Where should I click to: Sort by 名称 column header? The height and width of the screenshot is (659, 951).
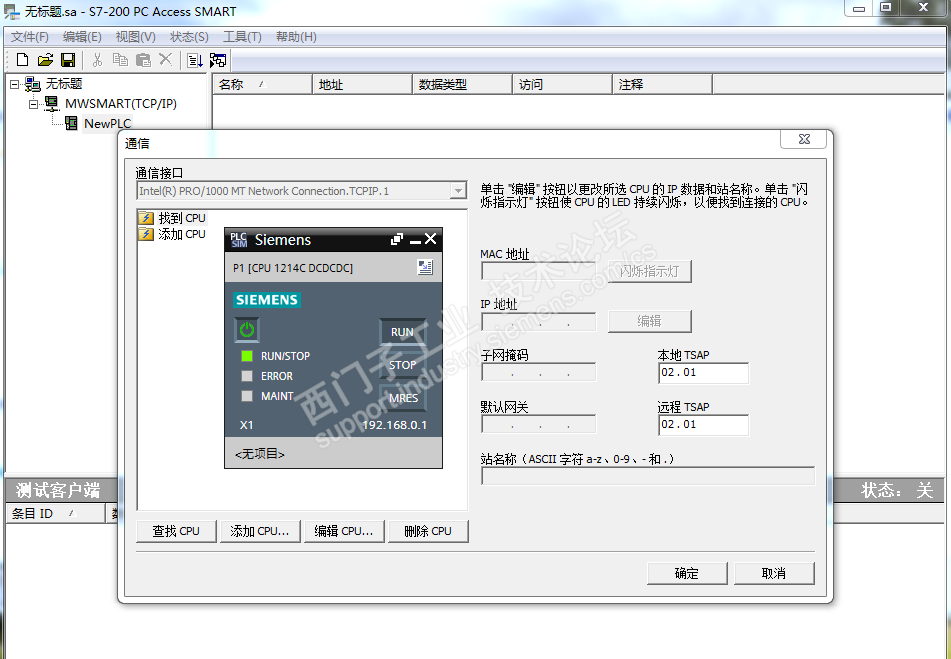[x=262, y=85]
